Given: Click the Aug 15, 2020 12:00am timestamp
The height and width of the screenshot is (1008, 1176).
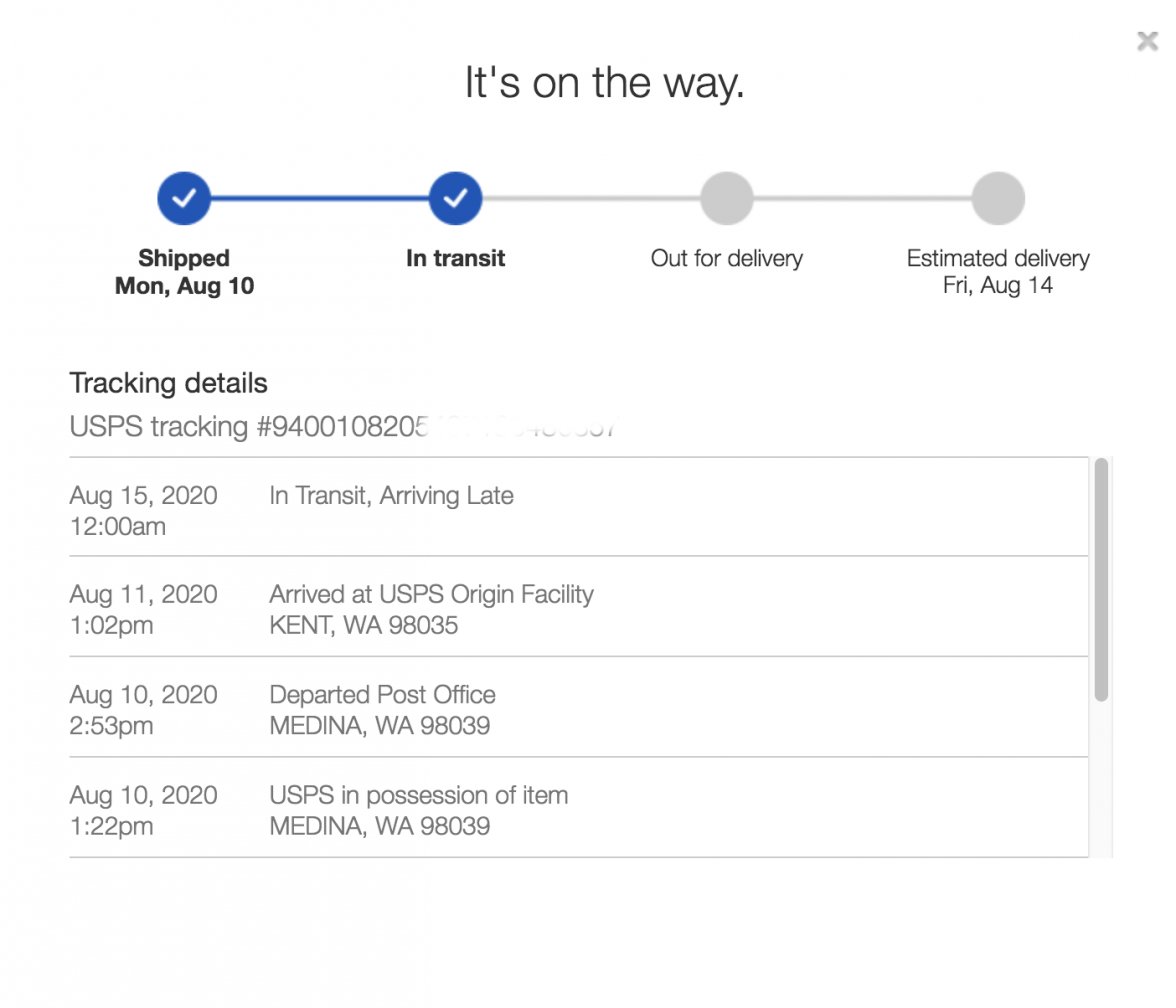Looking at the screenshot, I should click(143, 510).
